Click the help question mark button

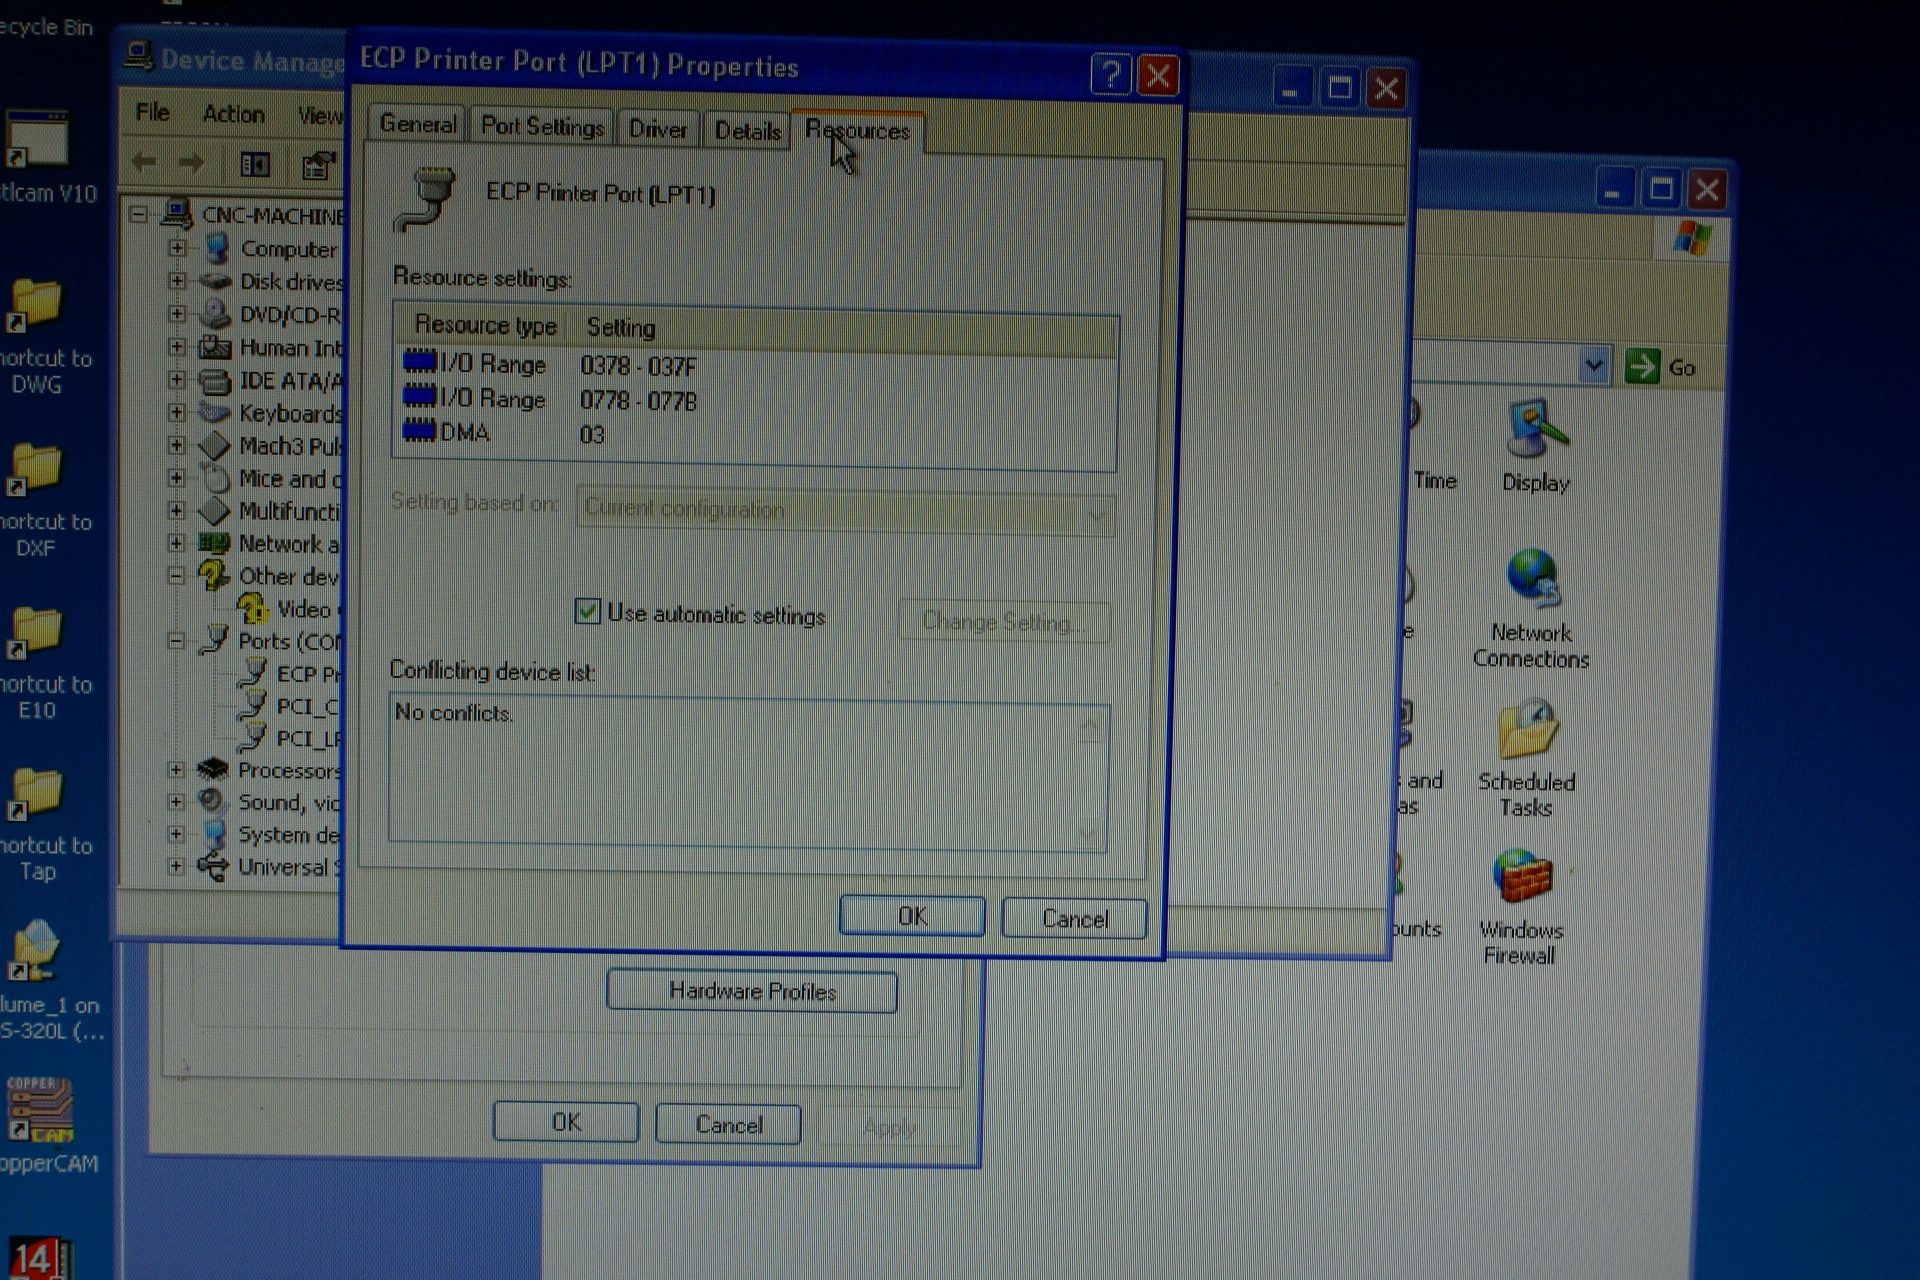pyautogui.click(x=1110, y=75)
